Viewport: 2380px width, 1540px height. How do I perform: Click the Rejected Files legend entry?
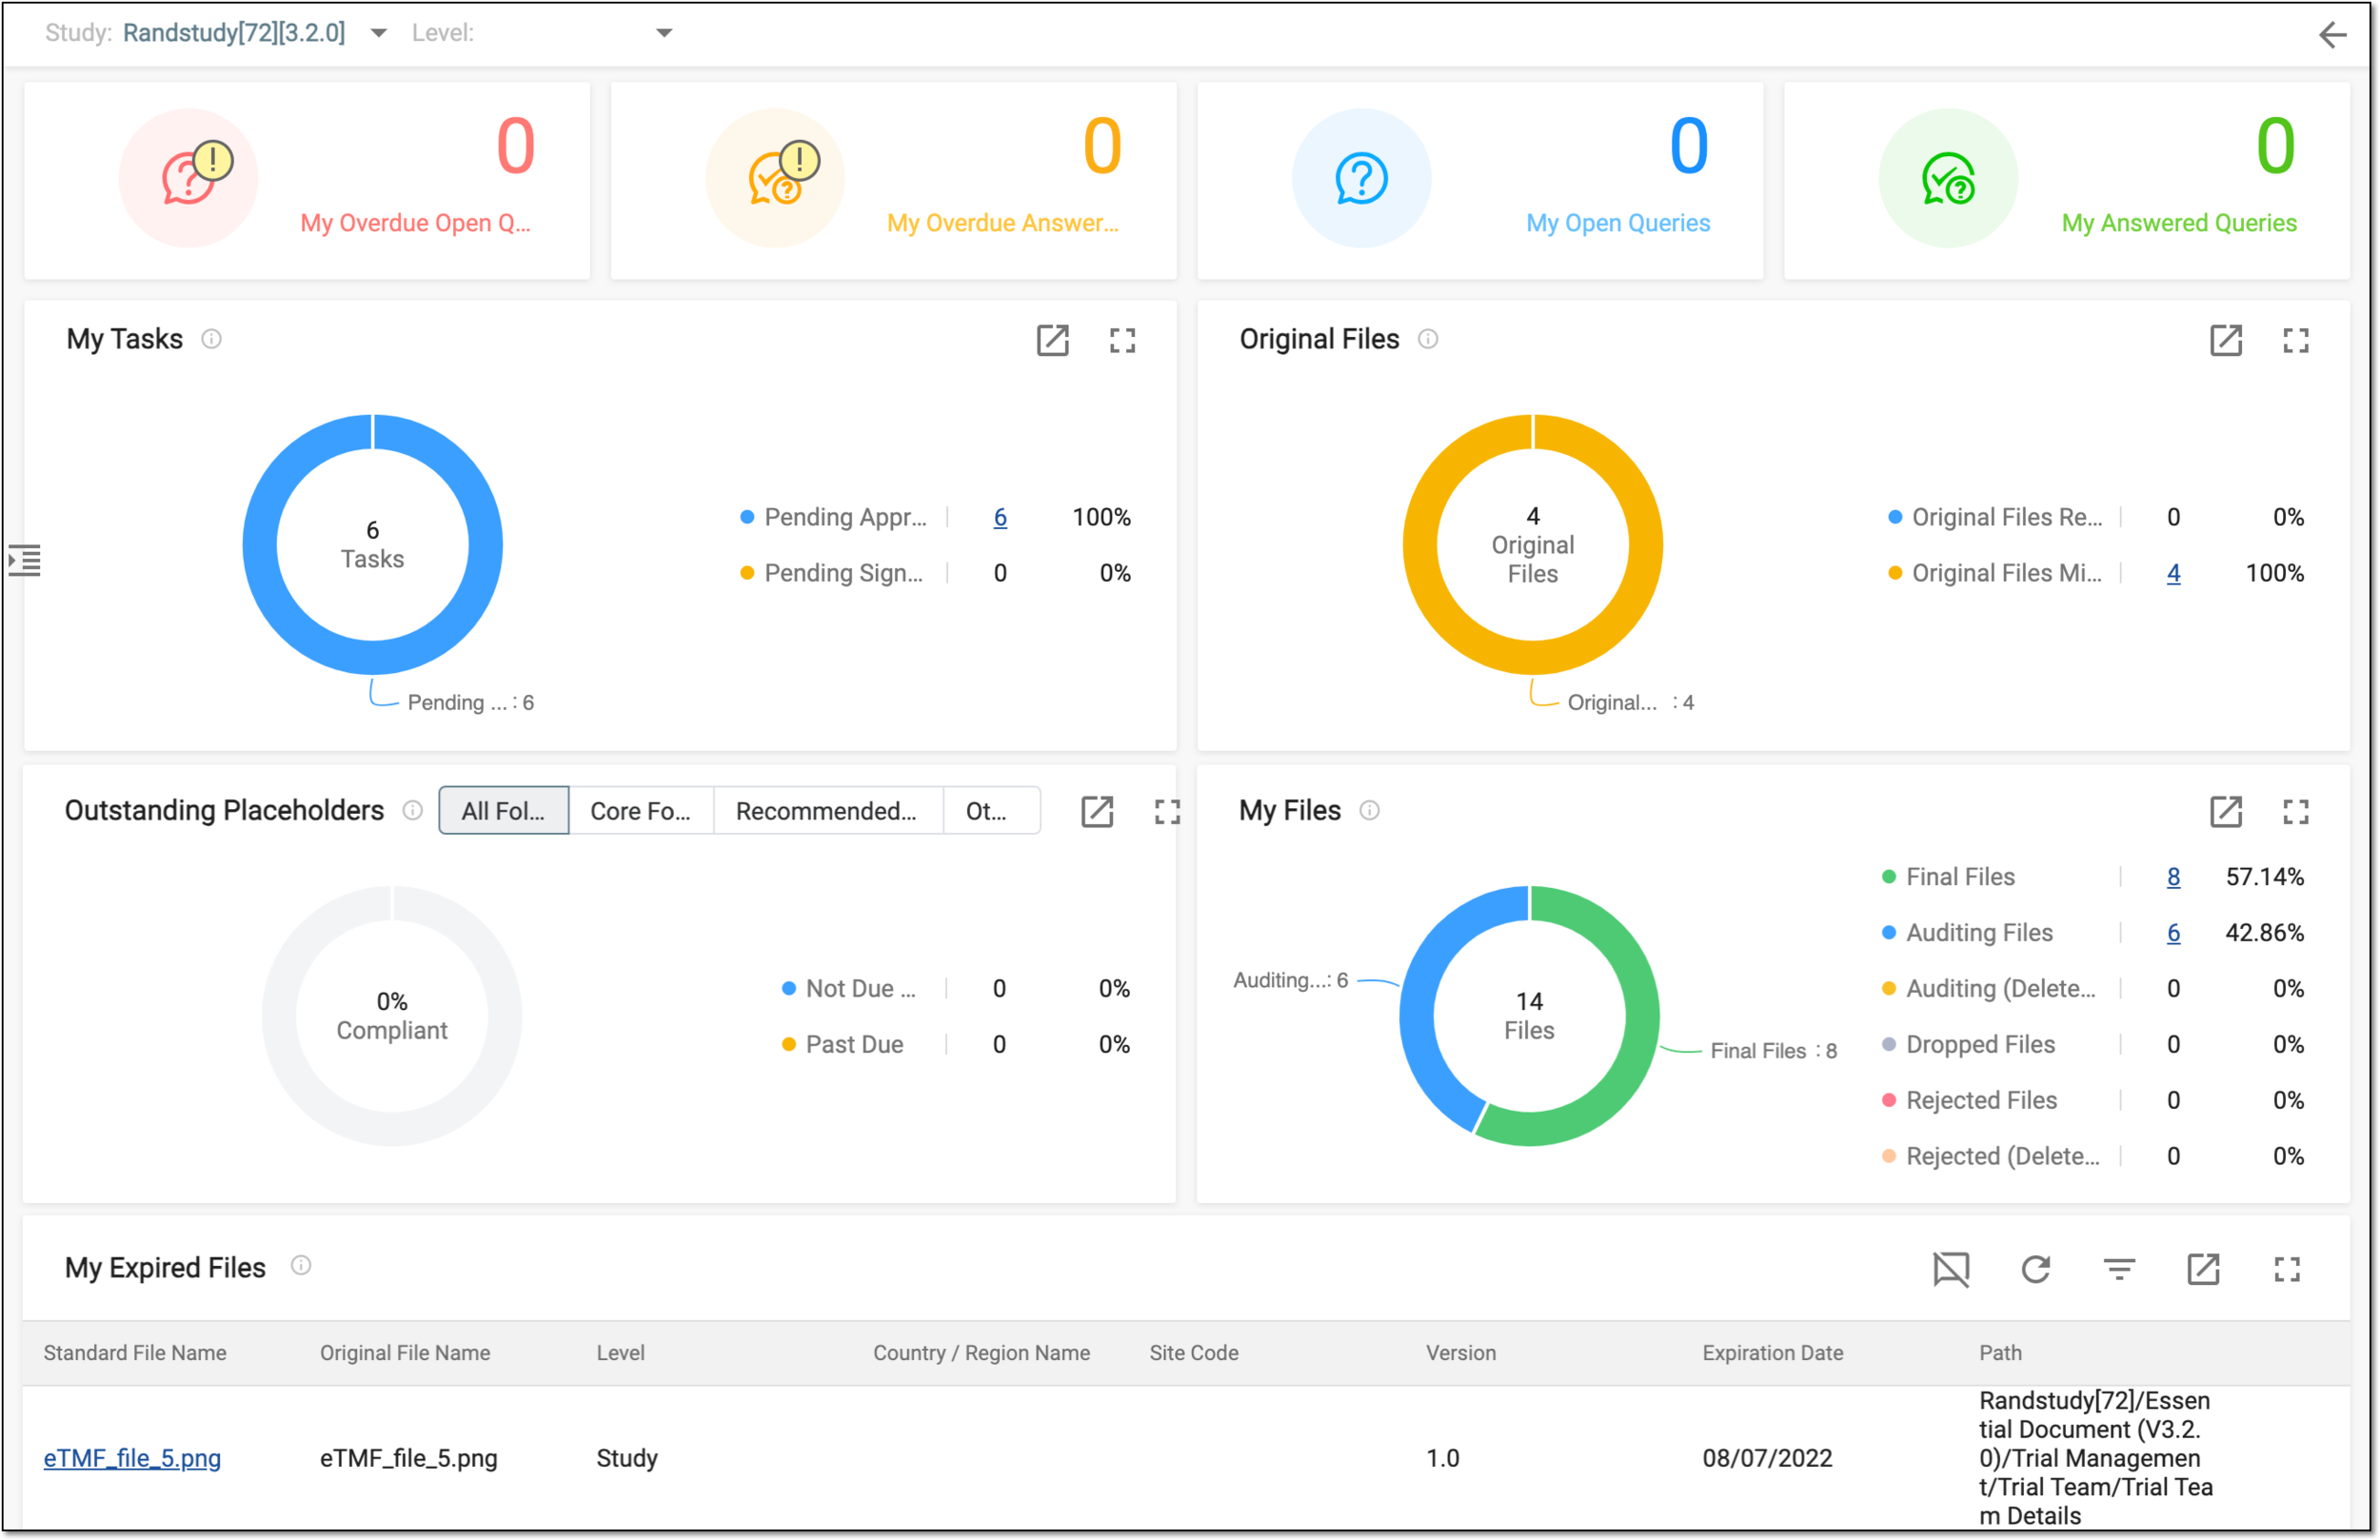(1969, 1101)
